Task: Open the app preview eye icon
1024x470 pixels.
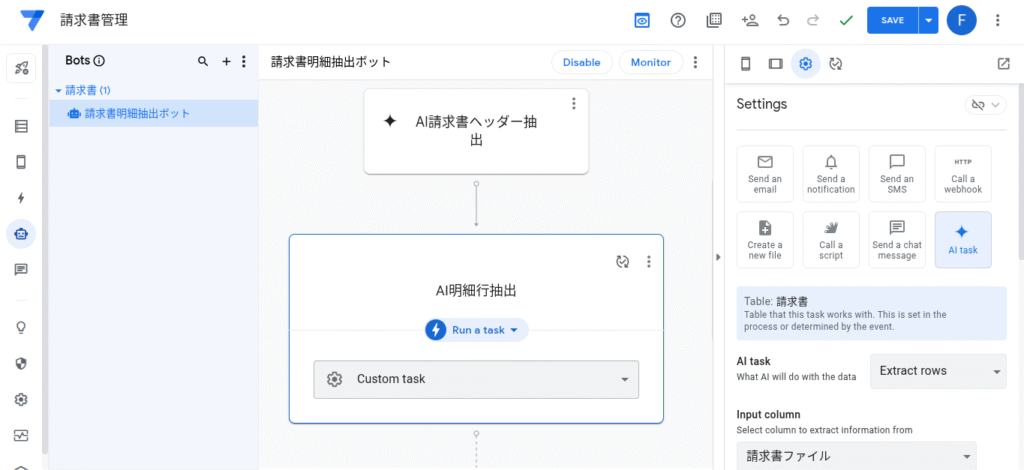Action: click(x=642, y=20)
